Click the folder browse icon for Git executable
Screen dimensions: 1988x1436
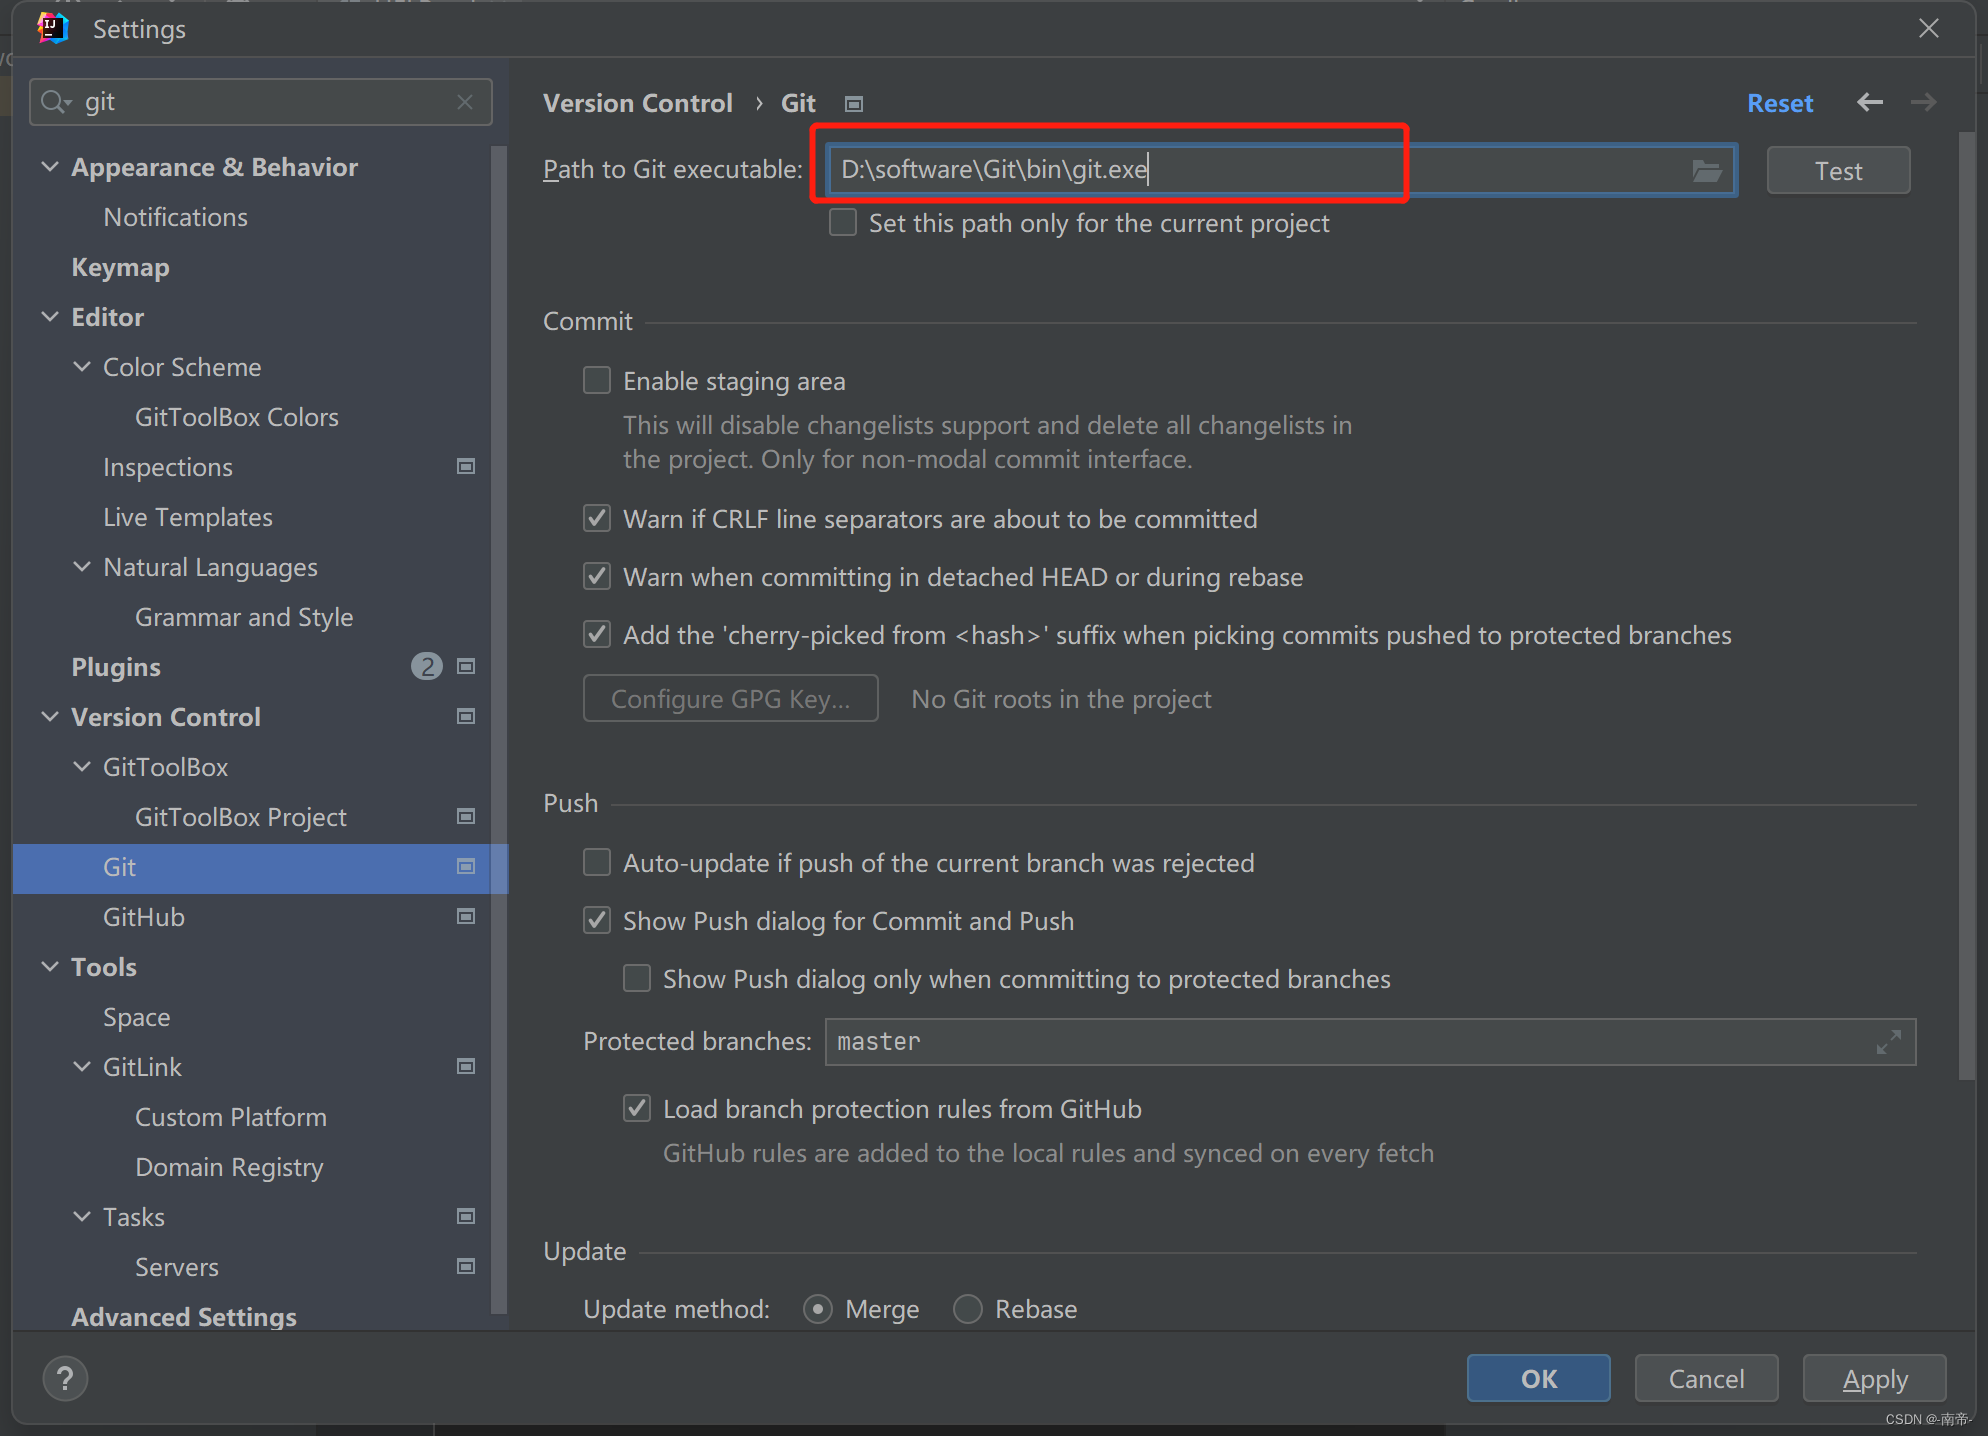[x=1707, y=168]
